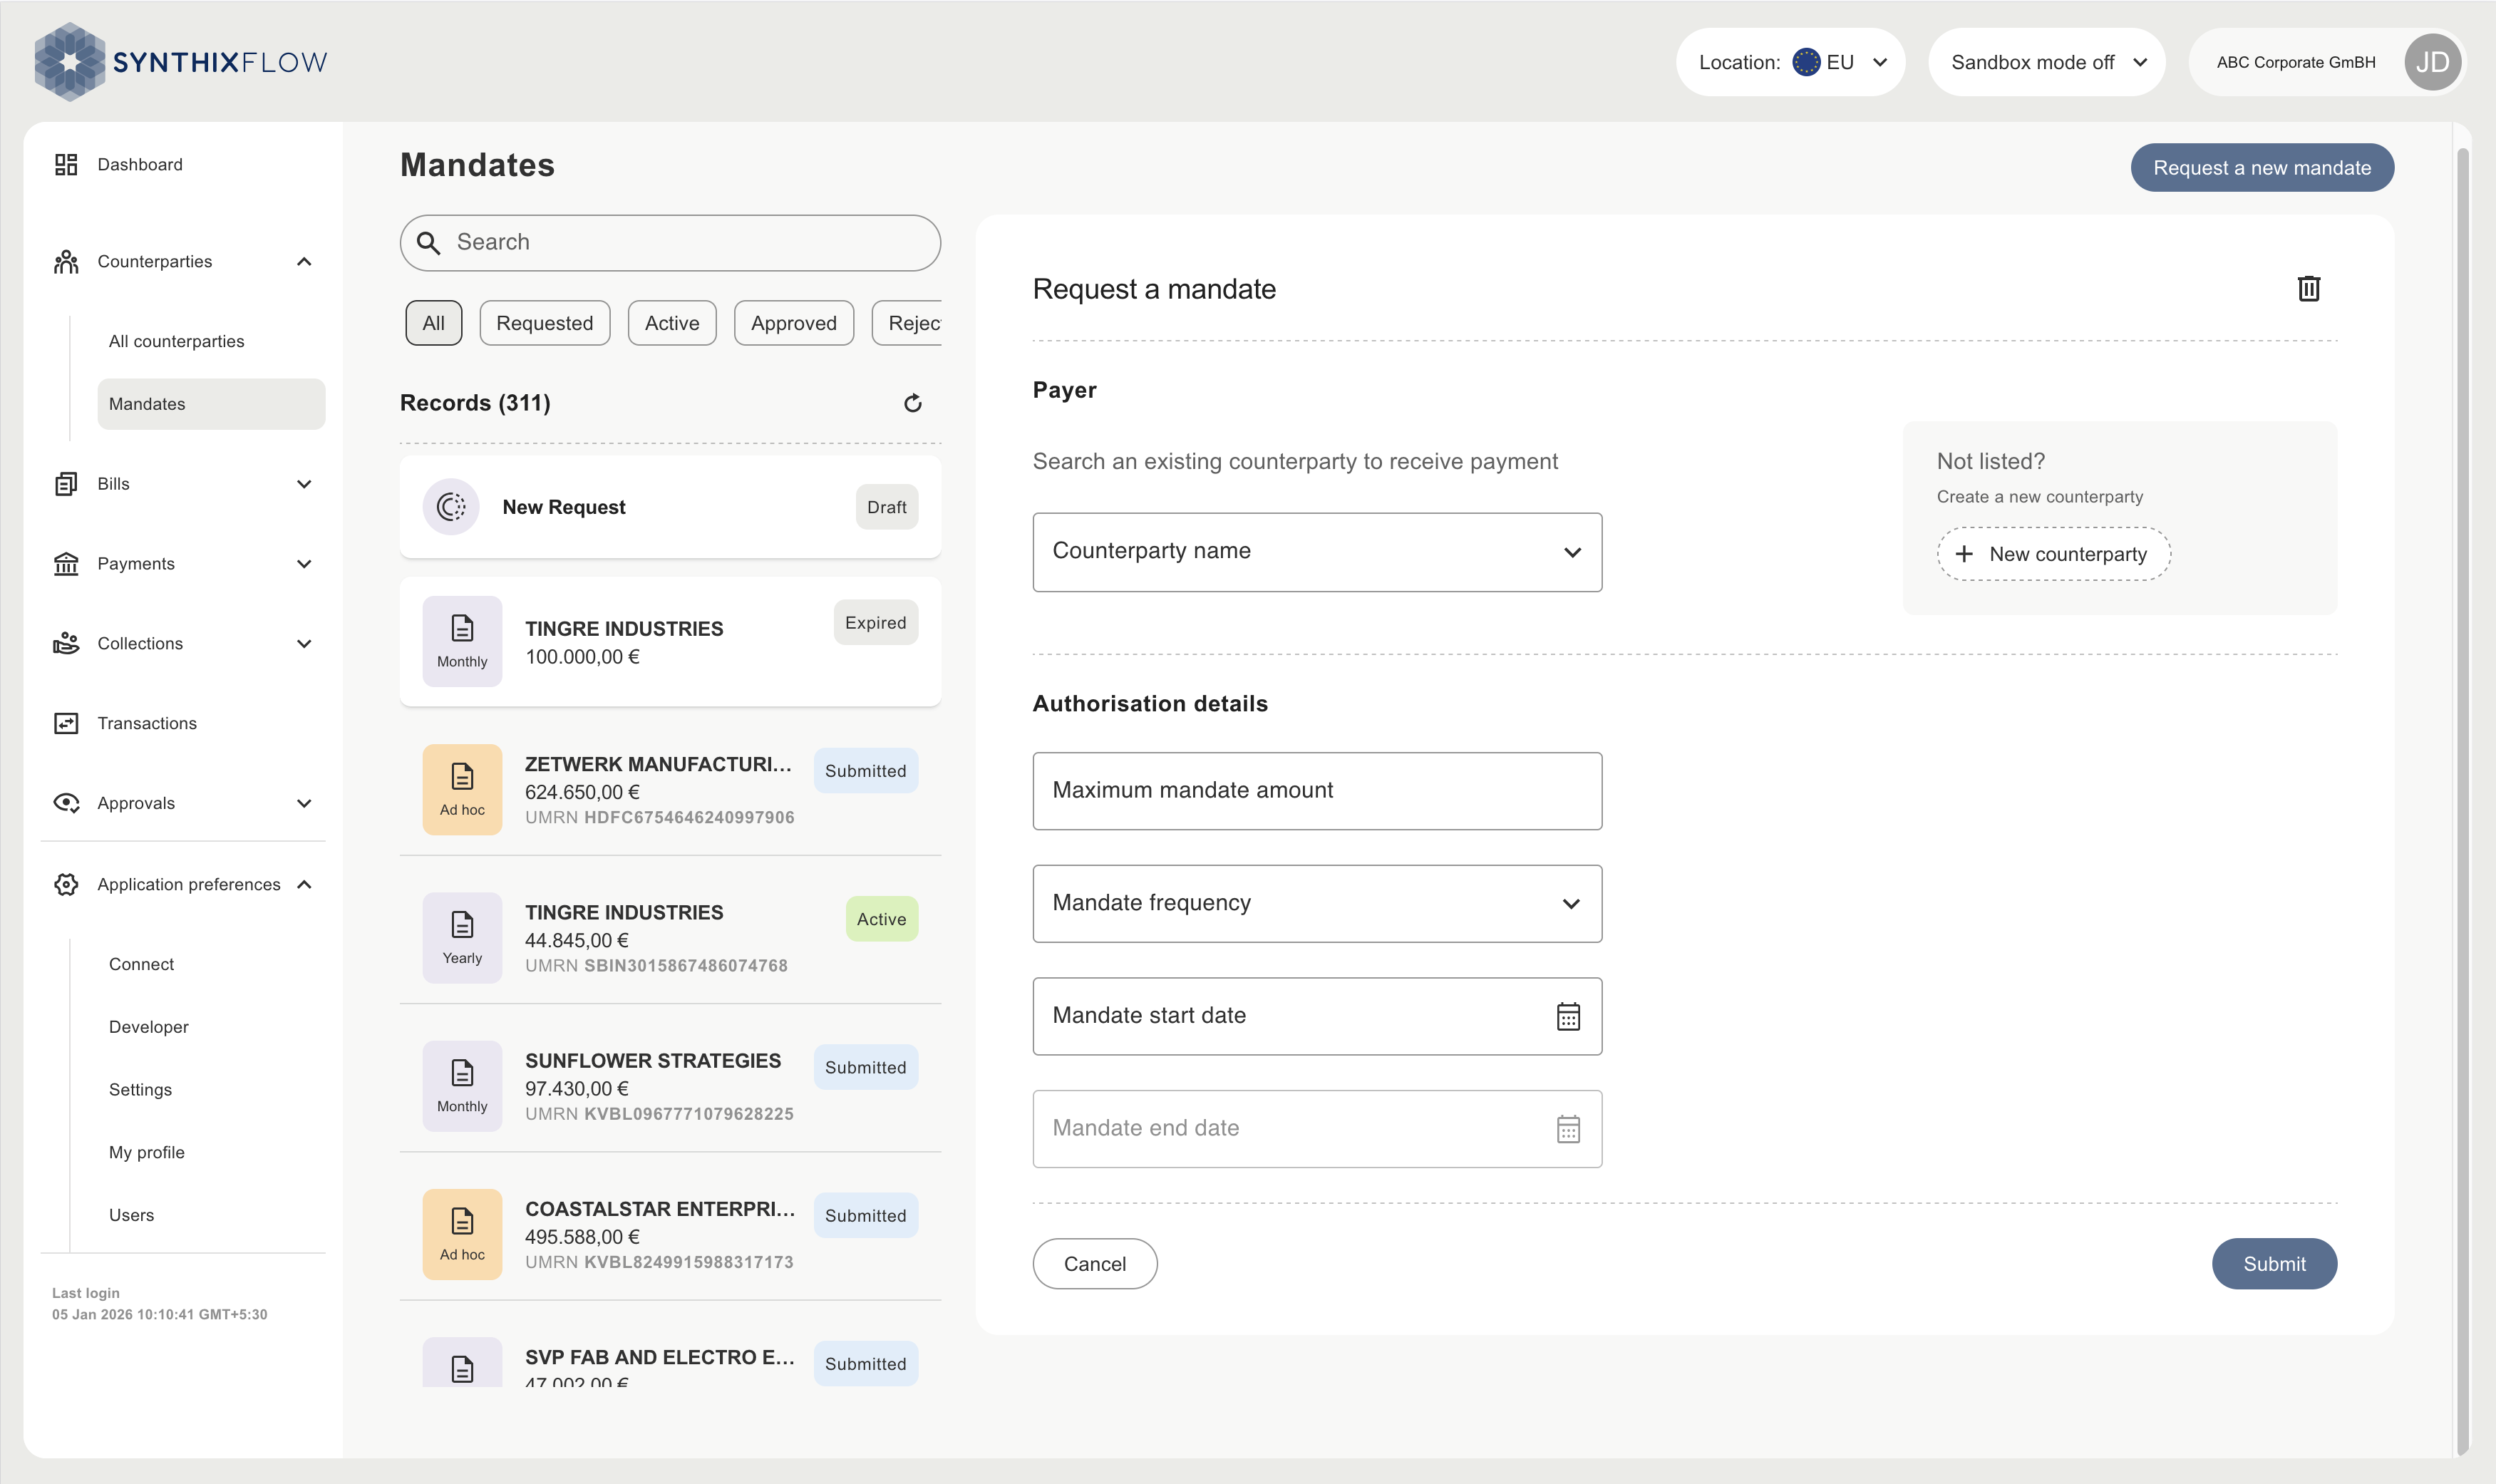Open the JD user avatar
Viewport: 2496px width, 1484px height.
2432,62
